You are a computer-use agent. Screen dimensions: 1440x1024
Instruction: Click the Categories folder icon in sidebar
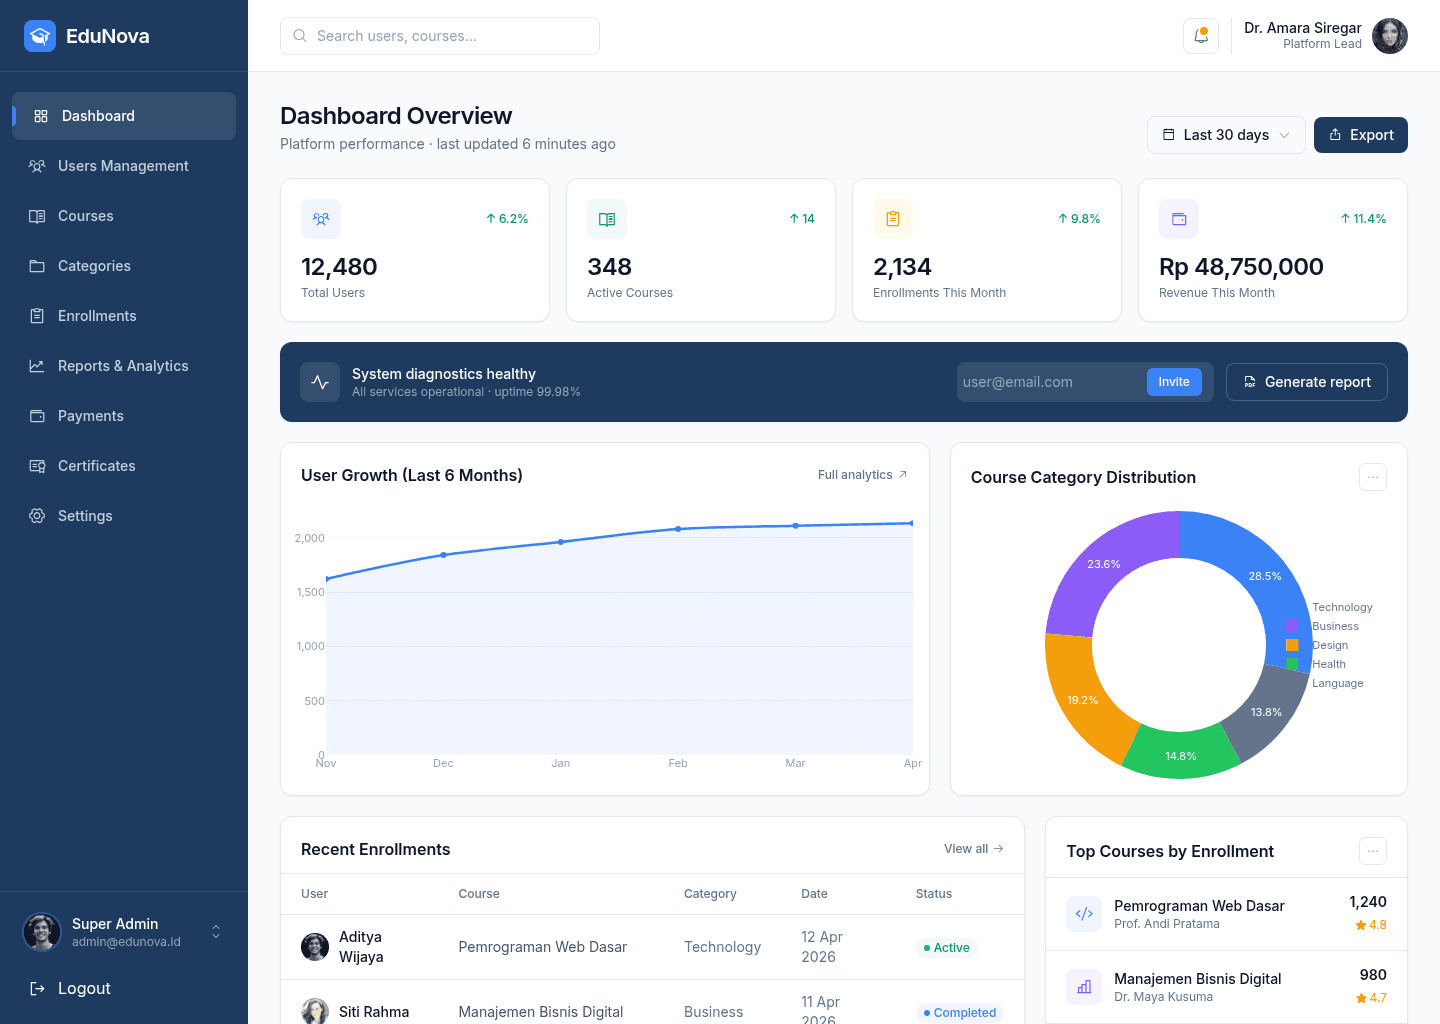point(37,266)
